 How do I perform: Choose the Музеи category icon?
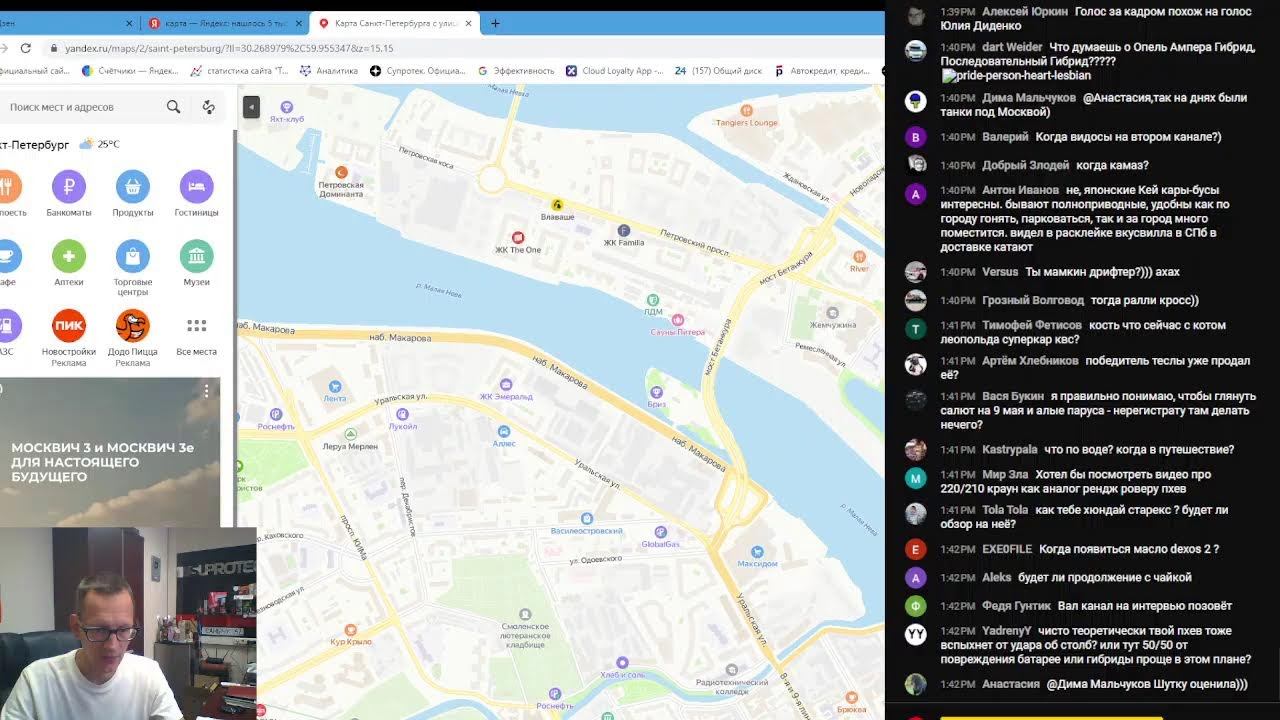(196, 257)
